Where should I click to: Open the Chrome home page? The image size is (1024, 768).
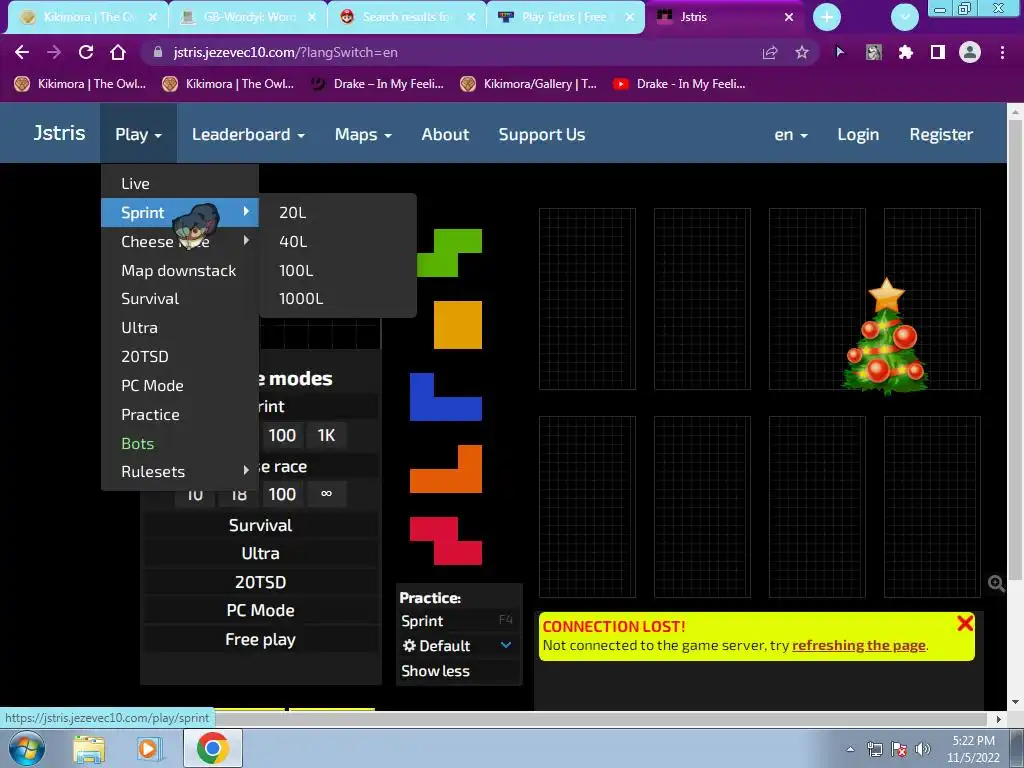point(118,52)
